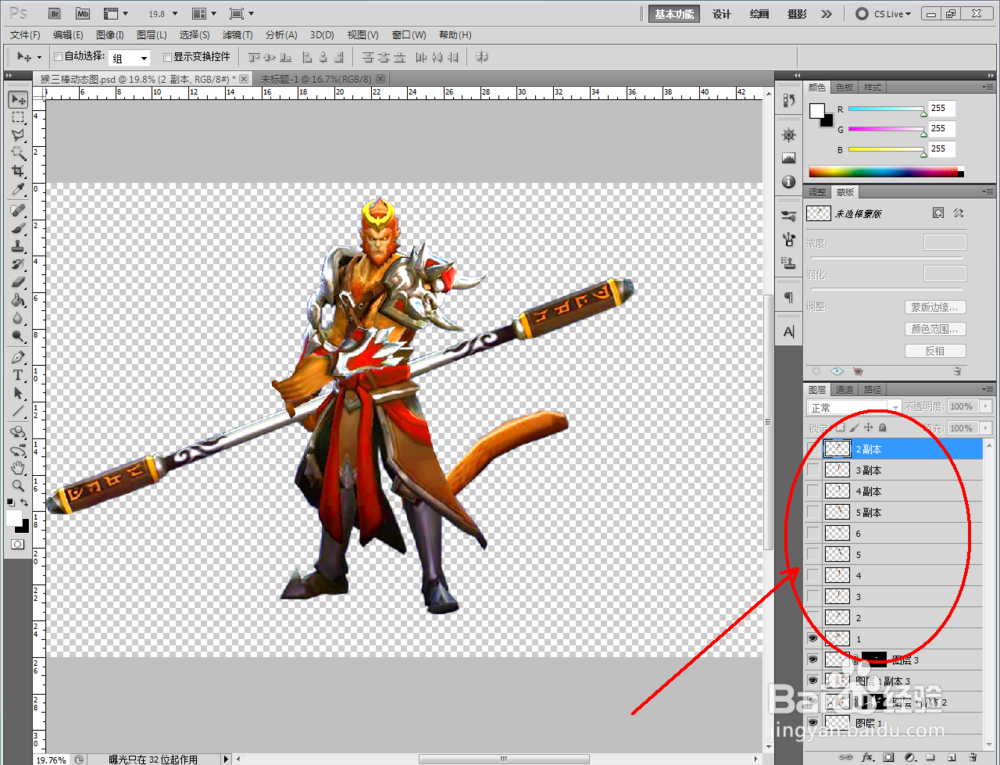Select the Spot Healing Brush tool
This screenshot has height=765, width=1000.
point(18,210)
